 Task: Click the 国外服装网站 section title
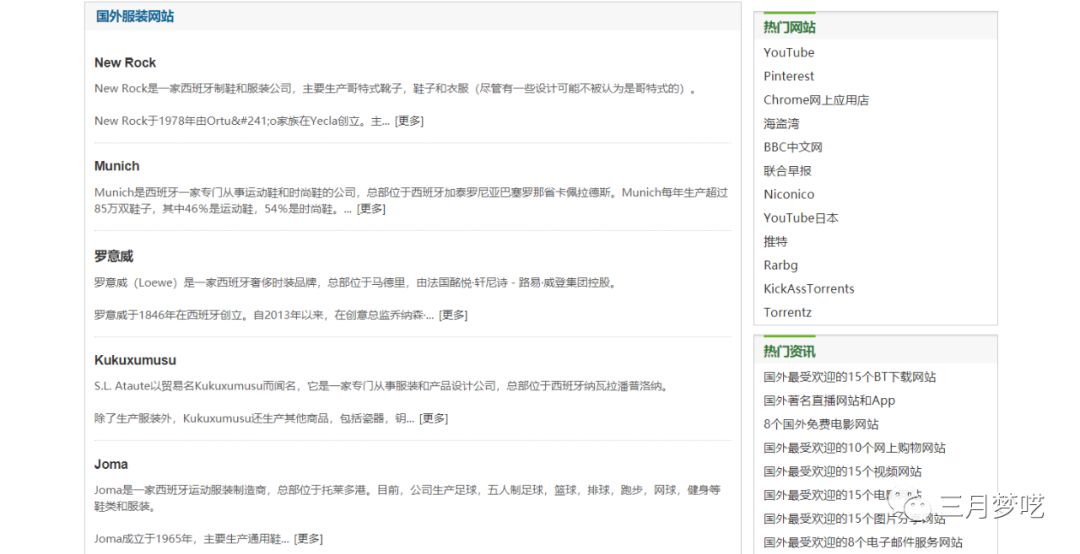click(135, 16)
